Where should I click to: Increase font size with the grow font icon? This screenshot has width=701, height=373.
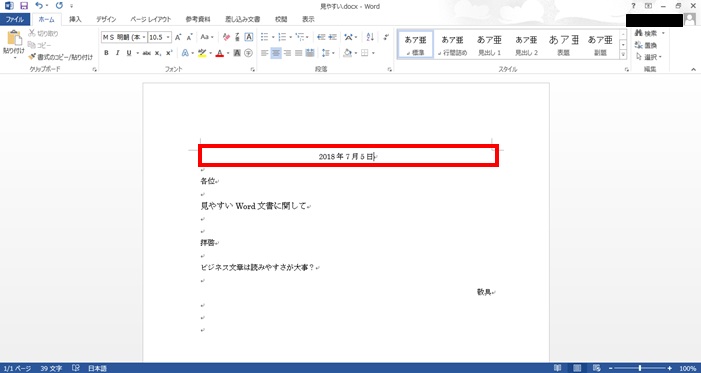point(178,37)
